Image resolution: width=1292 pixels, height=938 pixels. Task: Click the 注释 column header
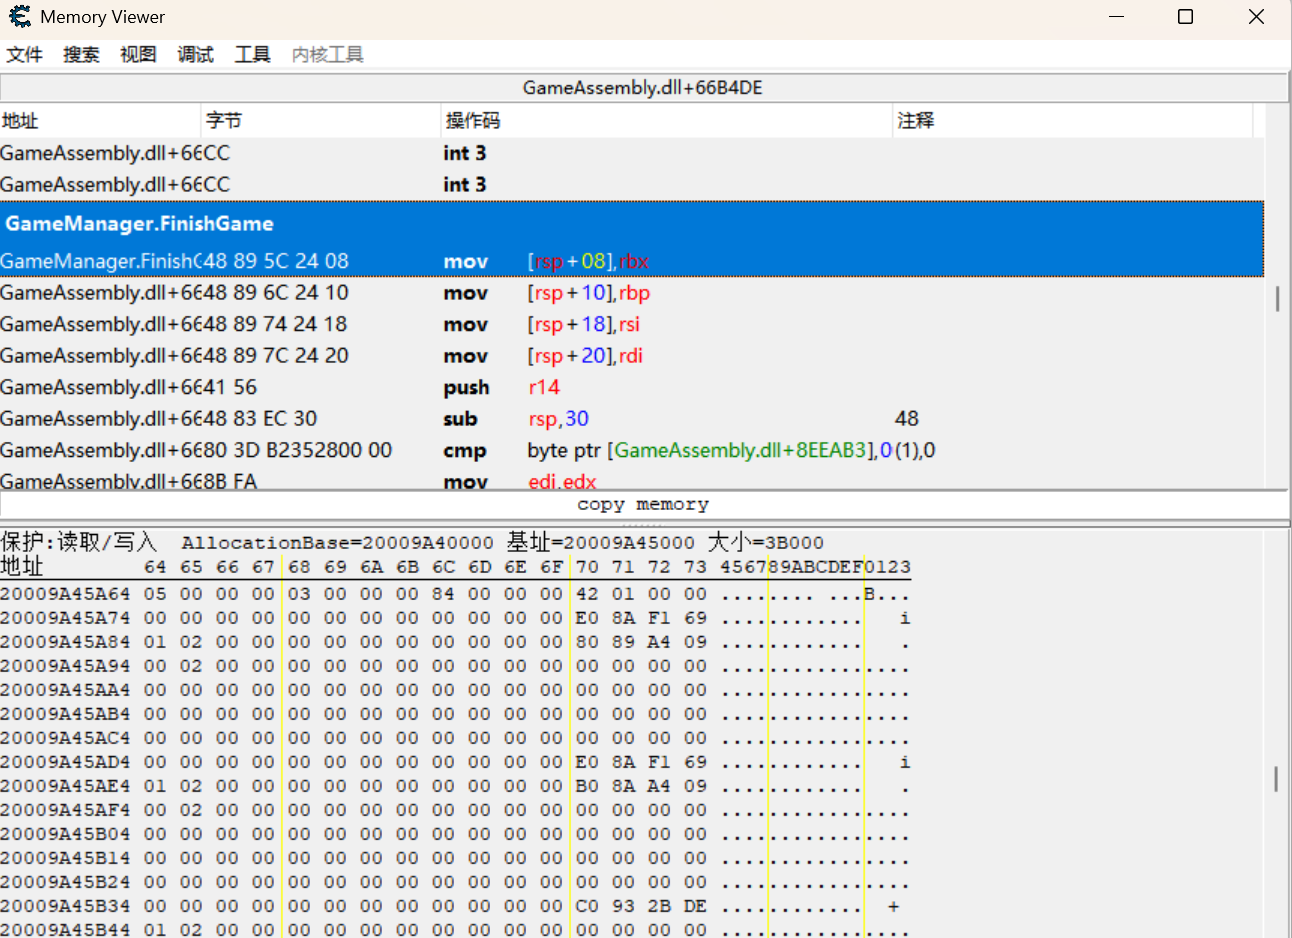pyautogui.click(x=1073, y=120)
